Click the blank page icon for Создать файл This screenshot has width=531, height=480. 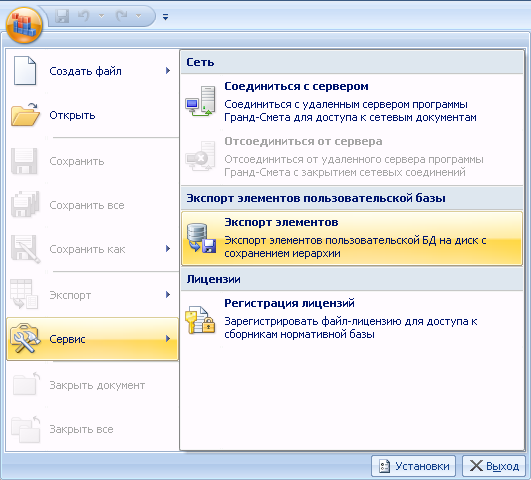(x=25, y=71)
